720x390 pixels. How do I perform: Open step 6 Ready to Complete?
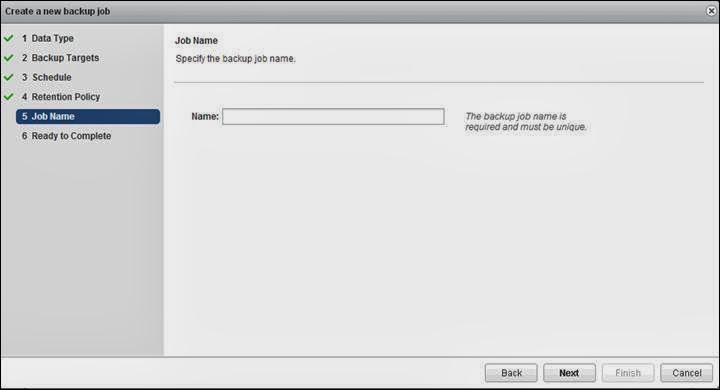point(66,136)
